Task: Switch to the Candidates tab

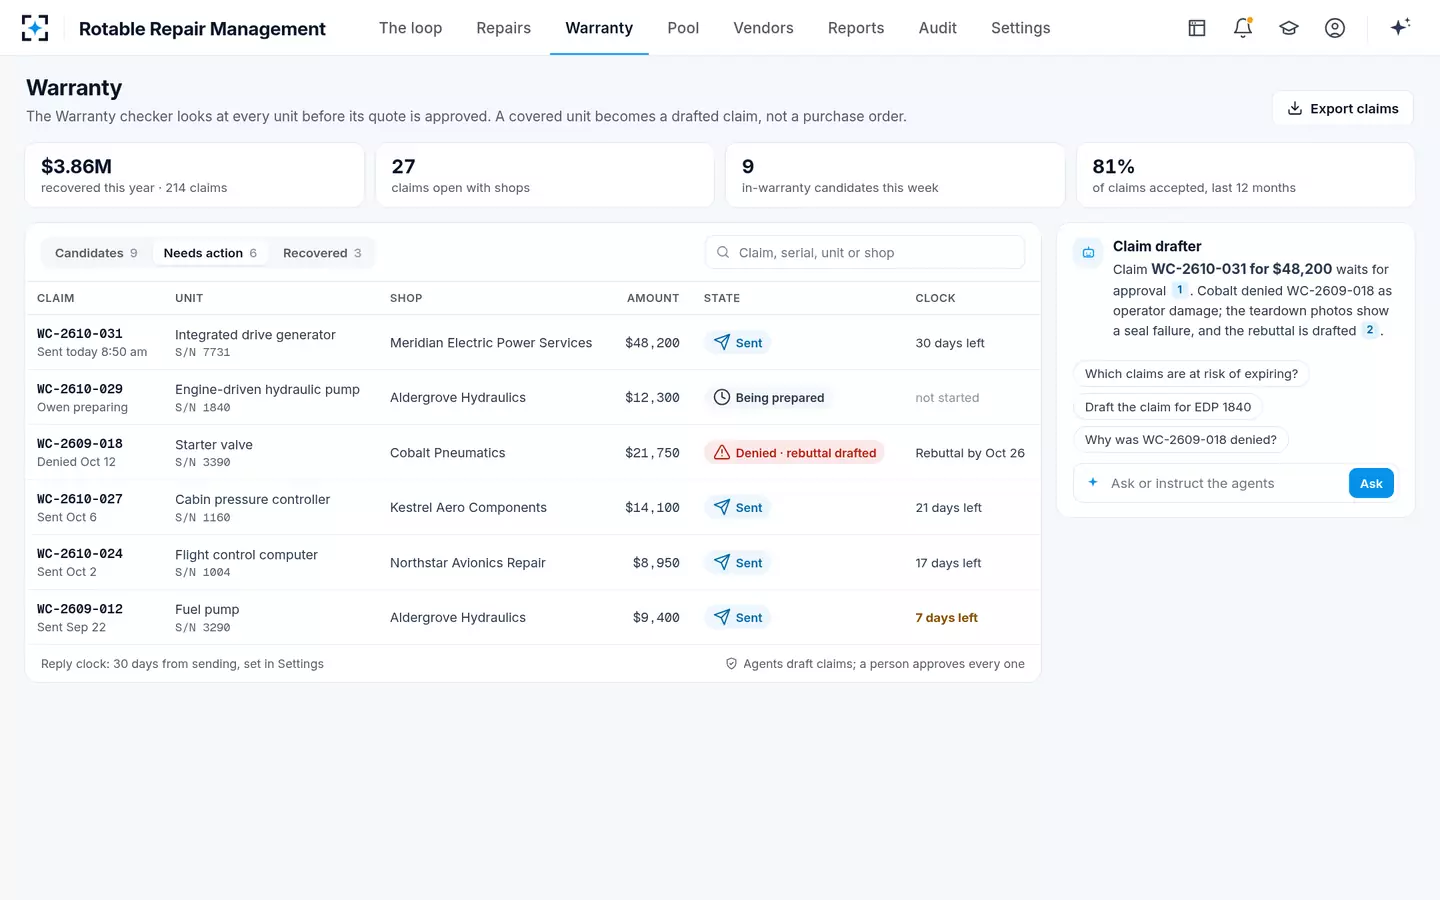Action: tap(96, 253)
